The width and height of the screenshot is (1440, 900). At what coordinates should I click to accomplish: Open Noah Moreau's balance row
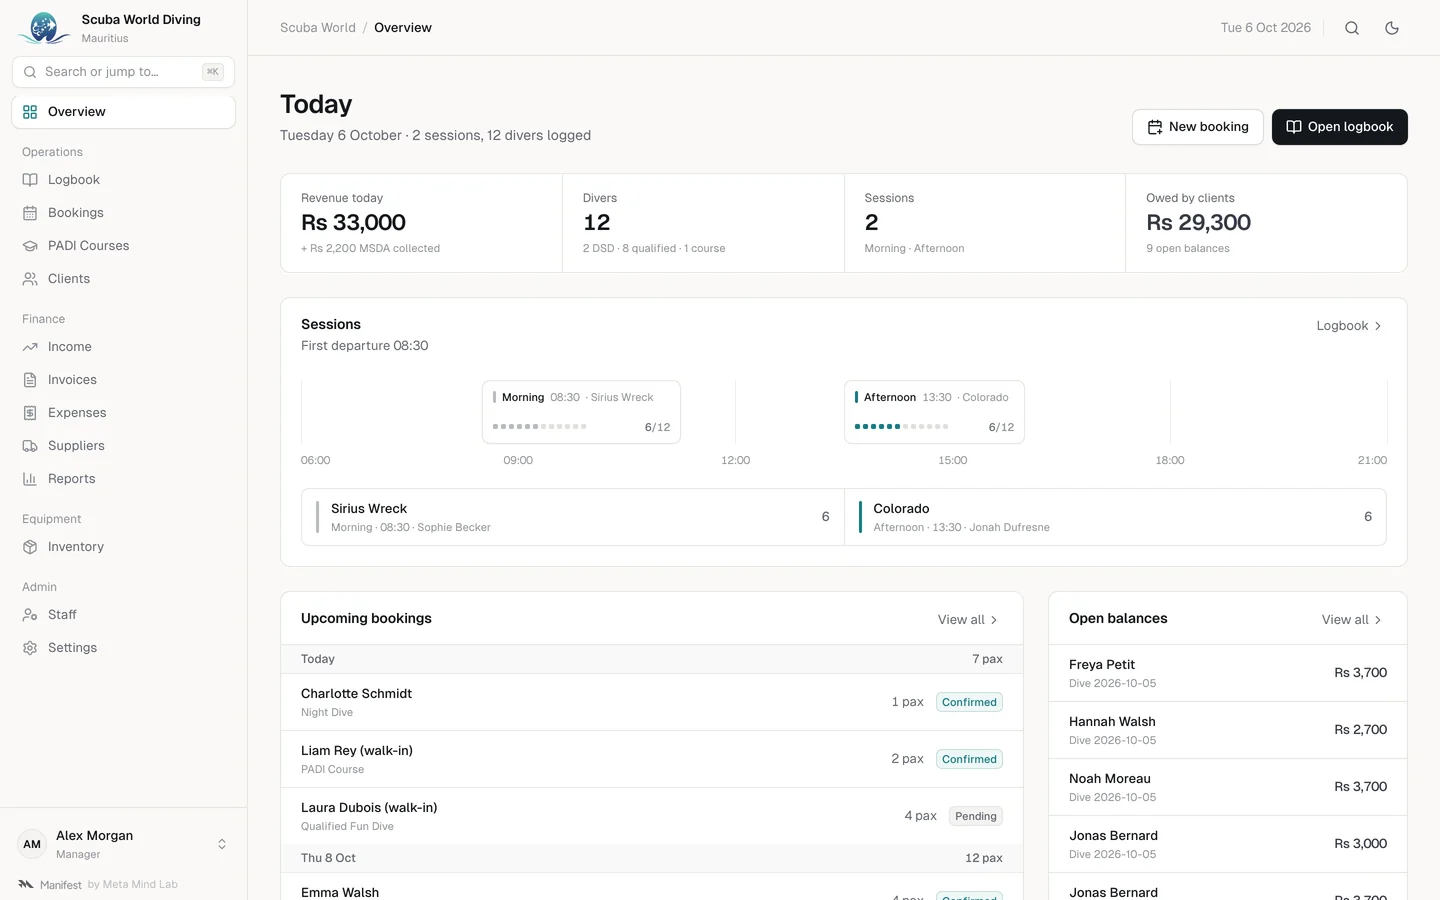(x=1228, y=787)
